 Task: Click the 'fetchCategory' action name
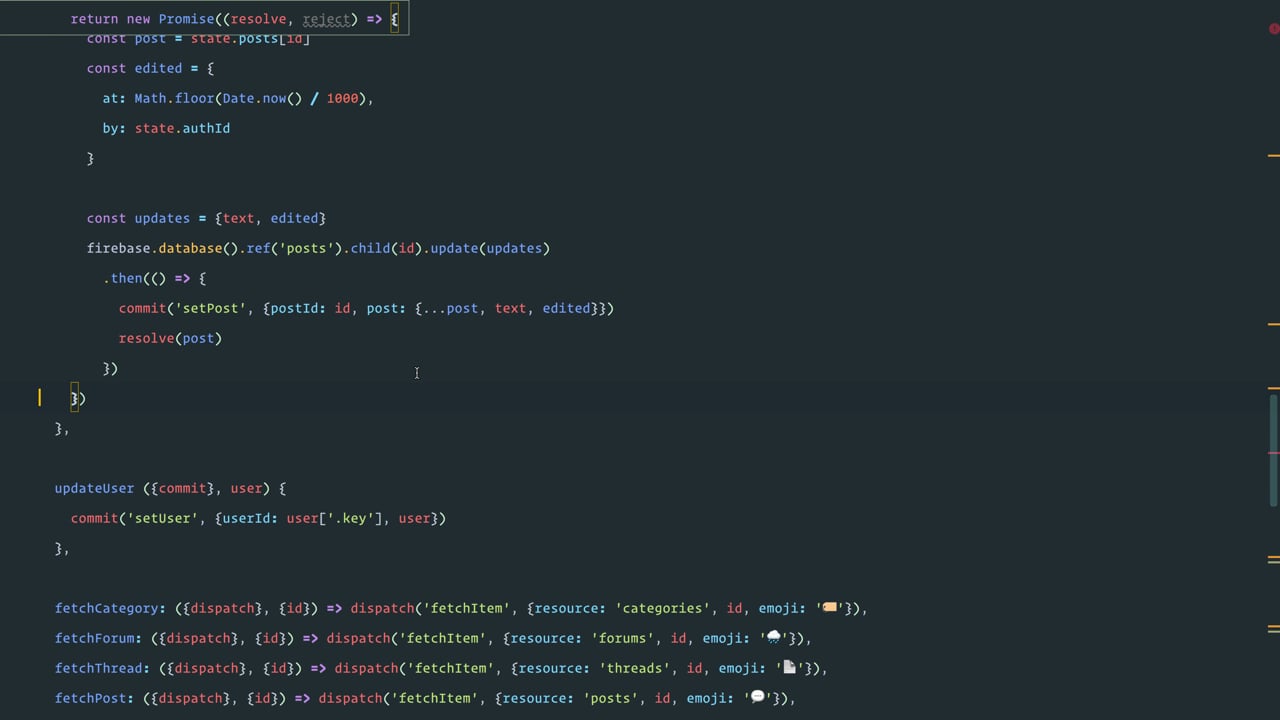[107, 608]
